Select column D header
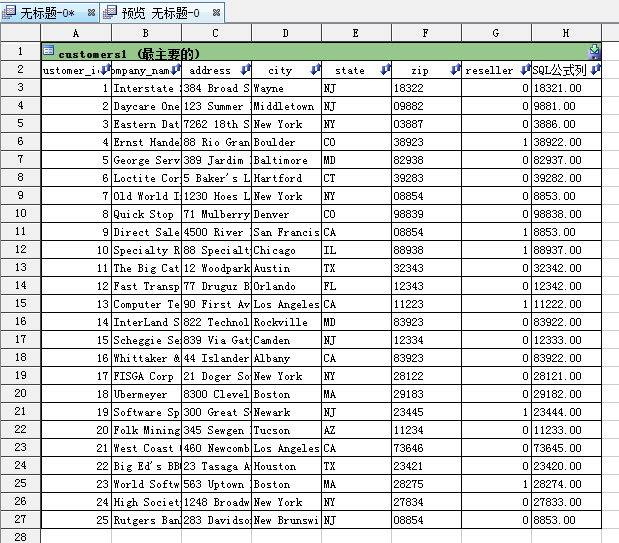619x543 pixels. (x=286, y=33)
